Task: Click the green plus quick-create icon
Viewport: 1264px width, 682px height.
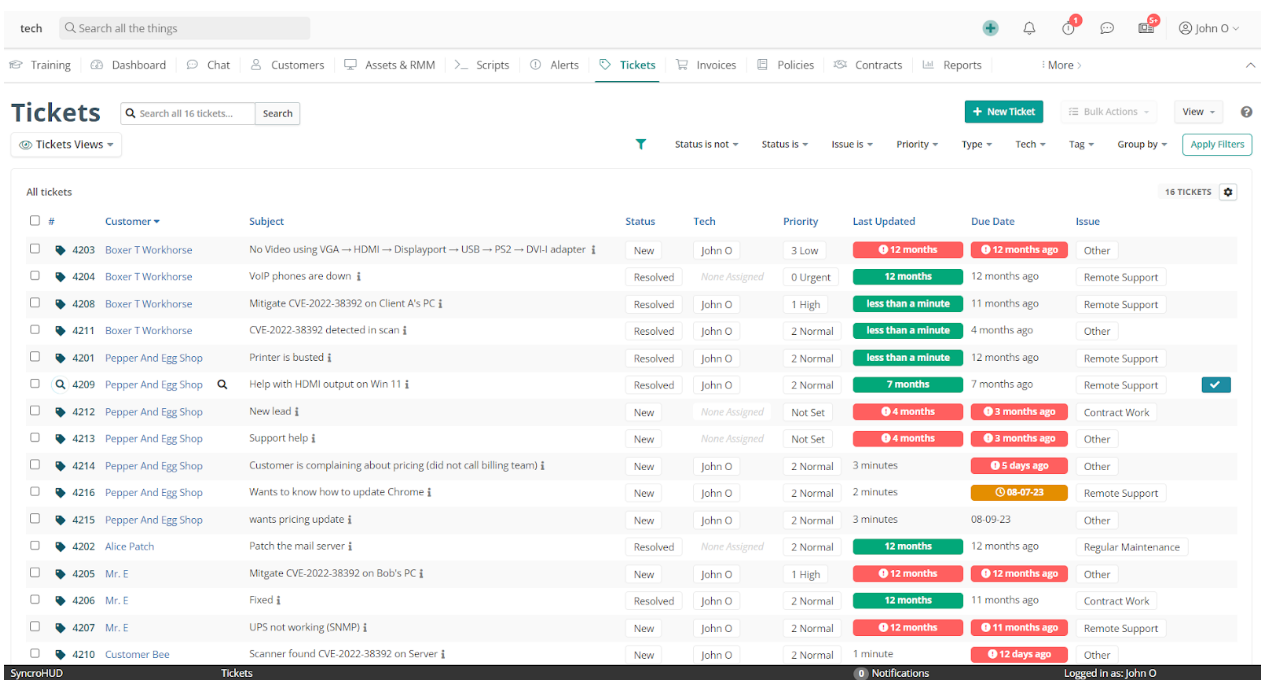Action: click(990, 28)
